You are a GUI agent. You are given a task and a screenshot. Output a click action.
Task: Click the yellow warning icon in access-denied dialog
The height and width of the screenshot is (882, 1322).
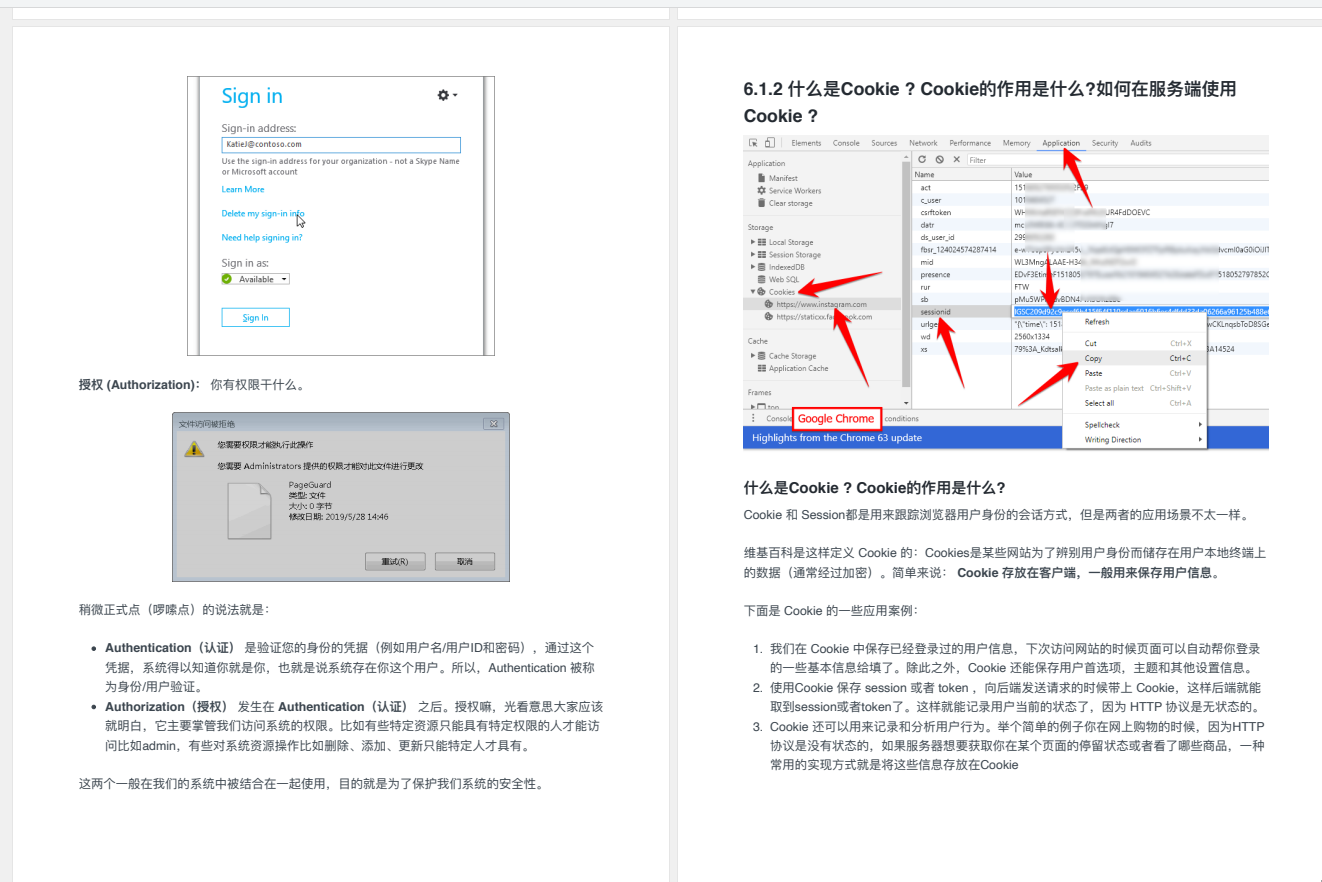coord(194,449)
